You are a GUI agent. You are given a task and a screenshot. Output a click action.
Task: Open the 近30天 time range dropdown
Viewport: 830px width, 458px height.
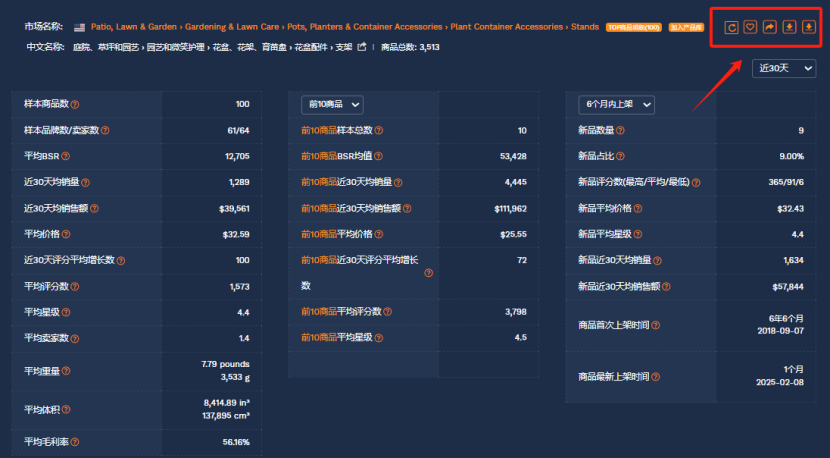785,68
